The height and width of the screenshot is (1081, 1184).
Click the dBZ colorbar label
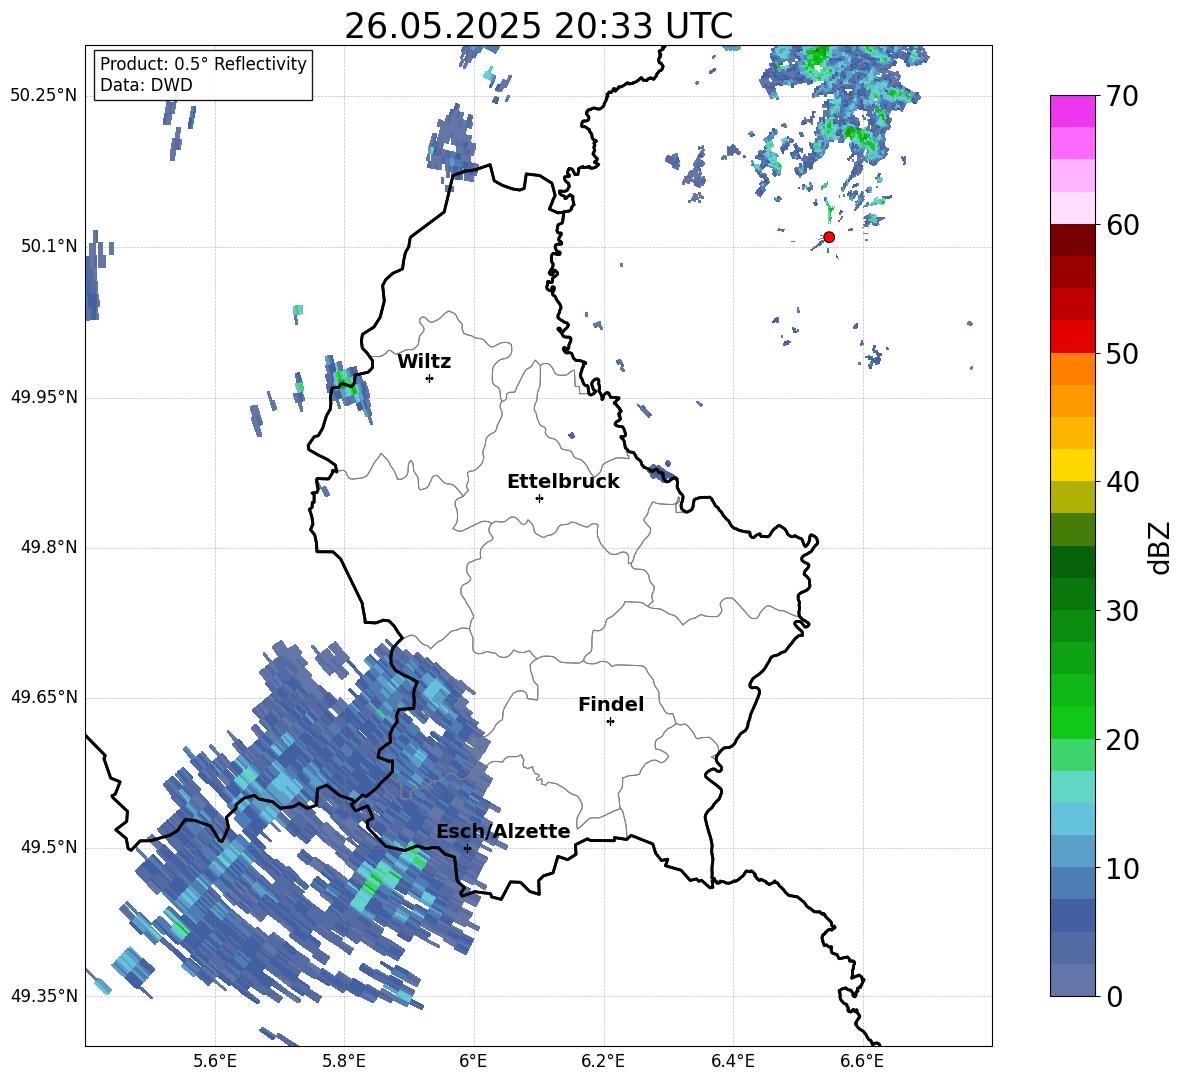(x=1161, y=547)
